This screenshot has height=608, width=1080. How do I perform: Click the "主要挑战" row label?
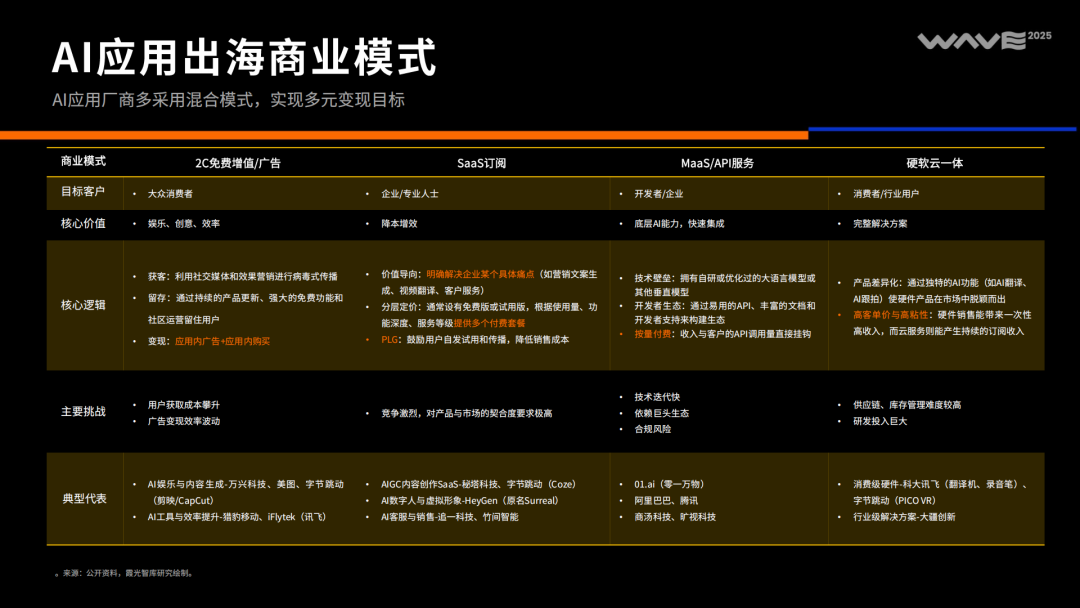pyautogui.click(x=83, y=411)
